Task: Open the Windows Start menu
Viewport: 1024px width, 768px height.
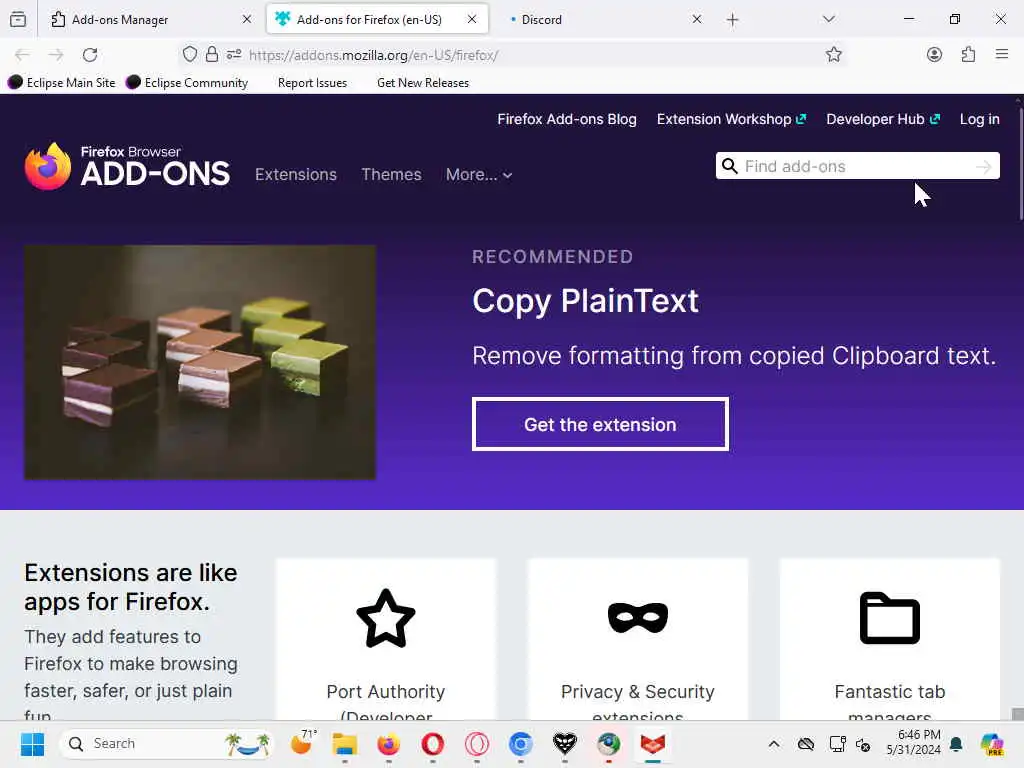Action: [32, 744]
